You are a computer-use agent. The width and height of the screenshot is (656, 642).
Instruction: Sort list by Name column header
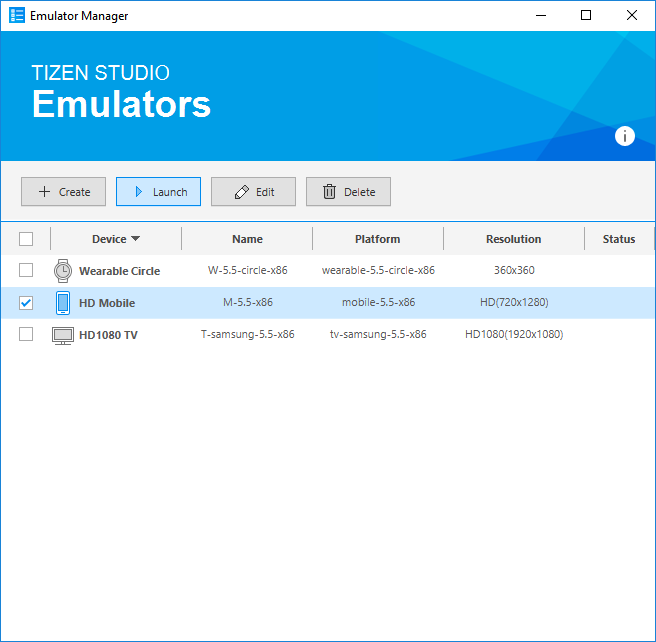247,239
